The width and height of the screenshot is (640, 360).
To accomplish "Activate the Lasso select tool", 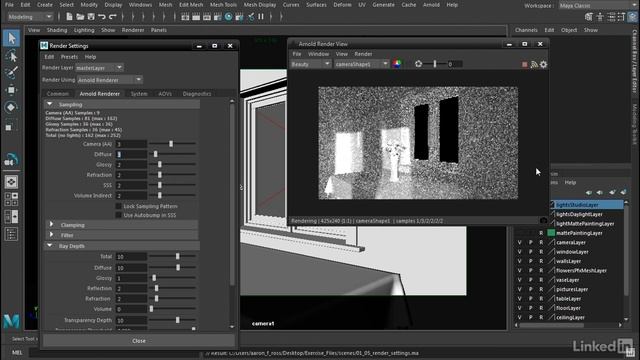I will click(11, 56).
